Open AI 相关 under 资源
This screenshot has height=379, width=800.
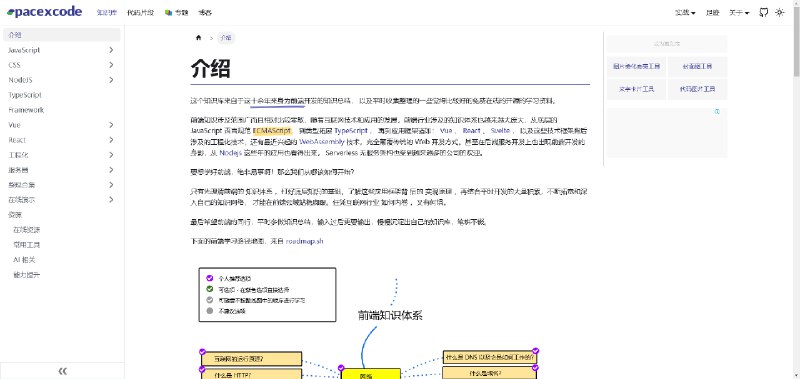point(64,260)
